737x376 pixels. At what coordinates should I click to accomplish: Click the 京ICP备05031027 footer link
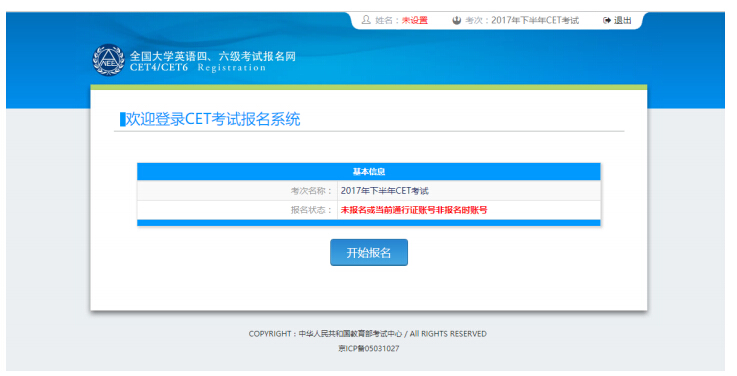coord(368,348)
